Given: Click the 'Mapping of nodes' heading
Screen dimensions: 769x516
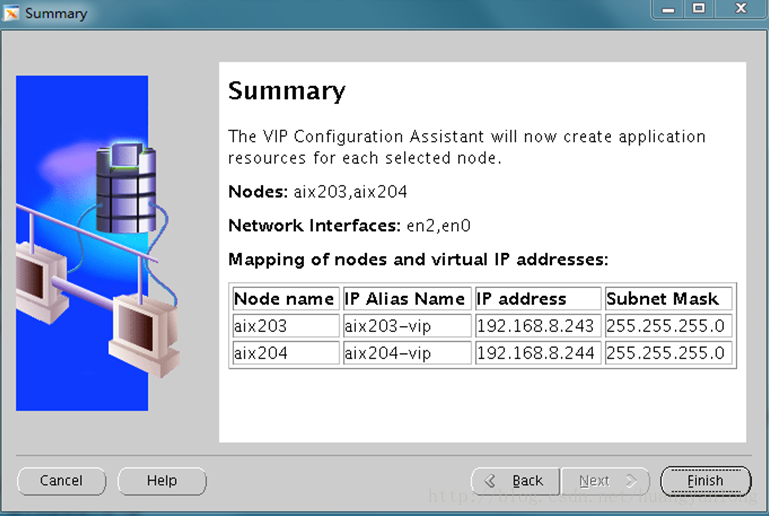Looking at the screenshot, I should pyautogui.click(x=418, y=259).
